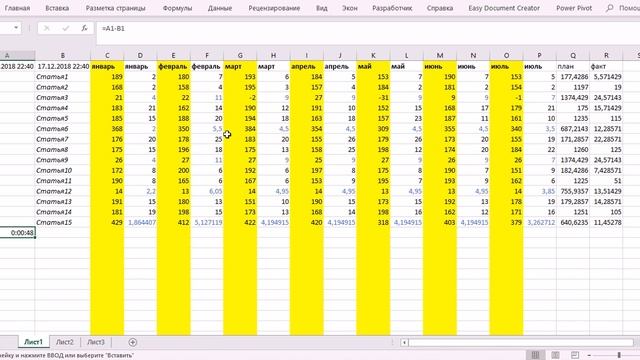Switch to sheet Лист1

(33, 342)
